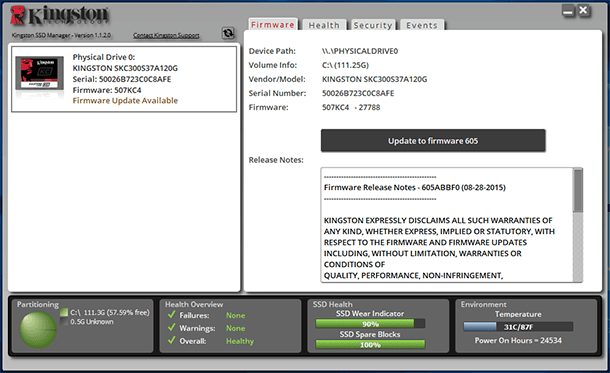Click the Overall health checkmark
Viewport: 610px width, 373px height.
pyautogui.click(x=172, y=340)
